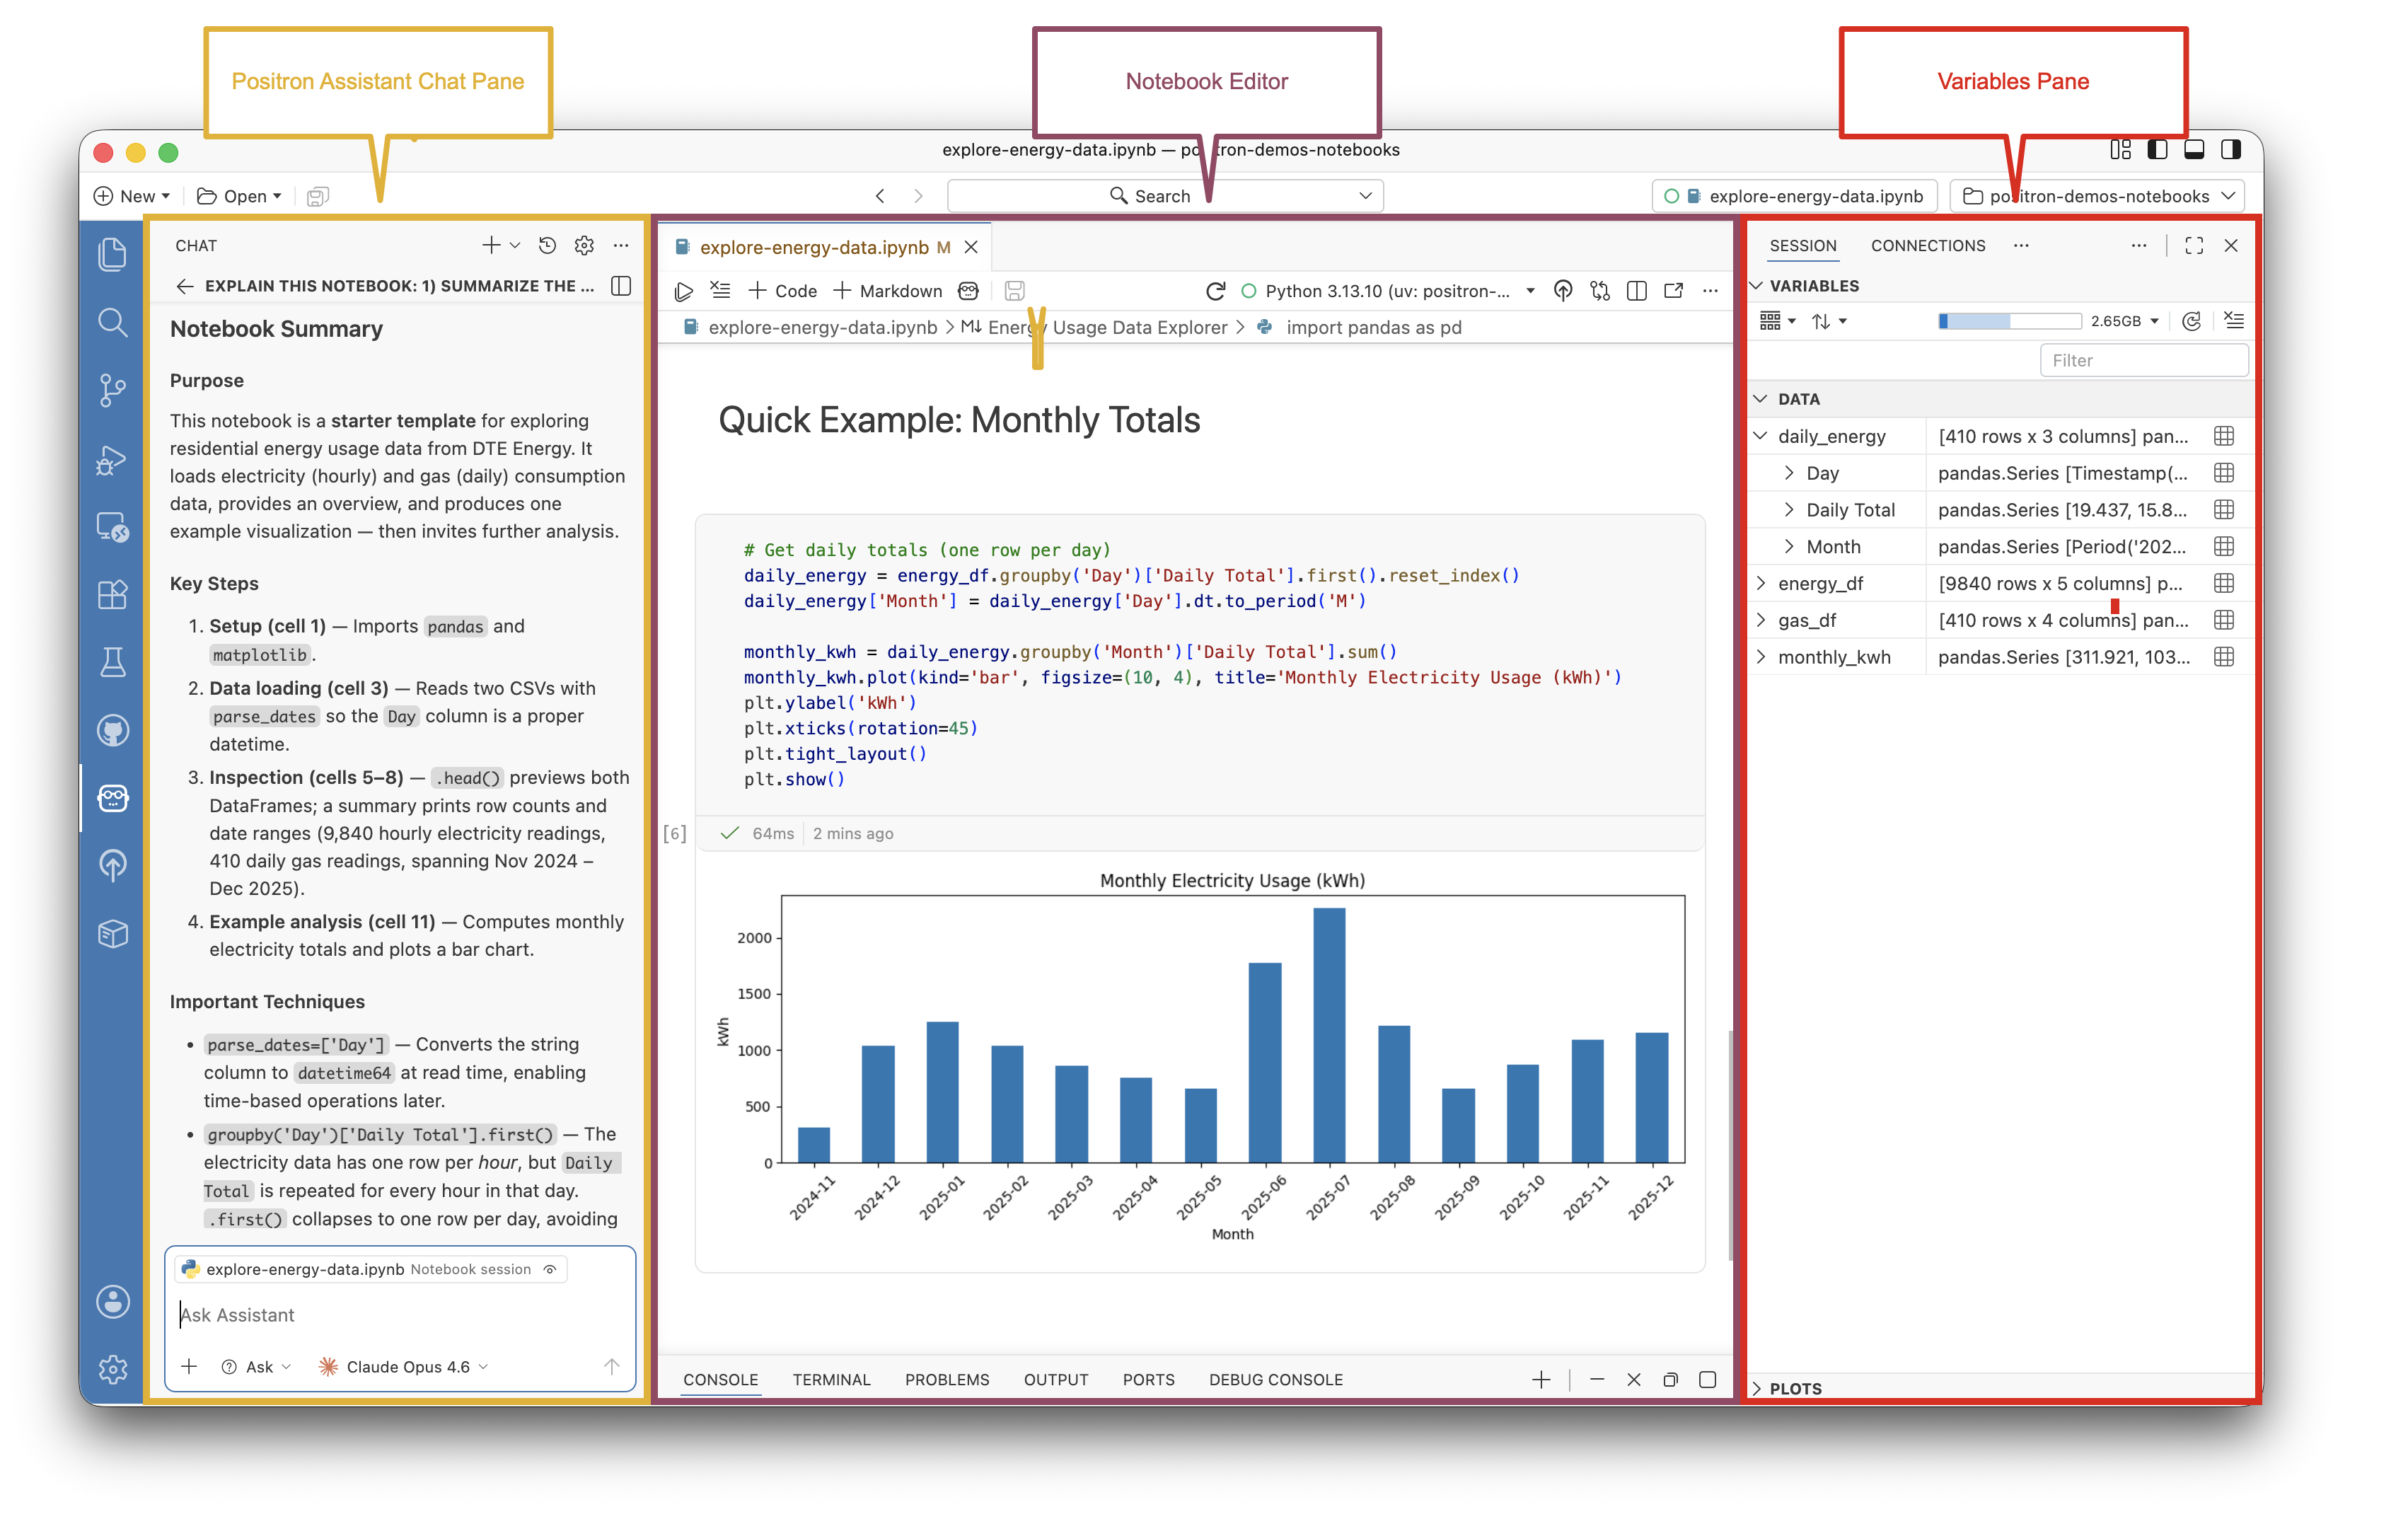The height and width of the screenshot is (1531, 2408).
Task: Click the publish icon in notebook toolbar
Action: point(1563,291)
